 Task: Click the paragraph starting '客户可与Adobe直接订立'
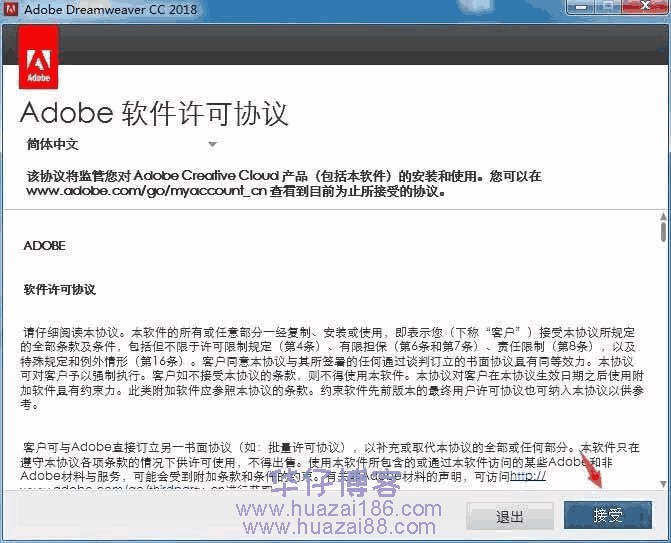[330, 466]
